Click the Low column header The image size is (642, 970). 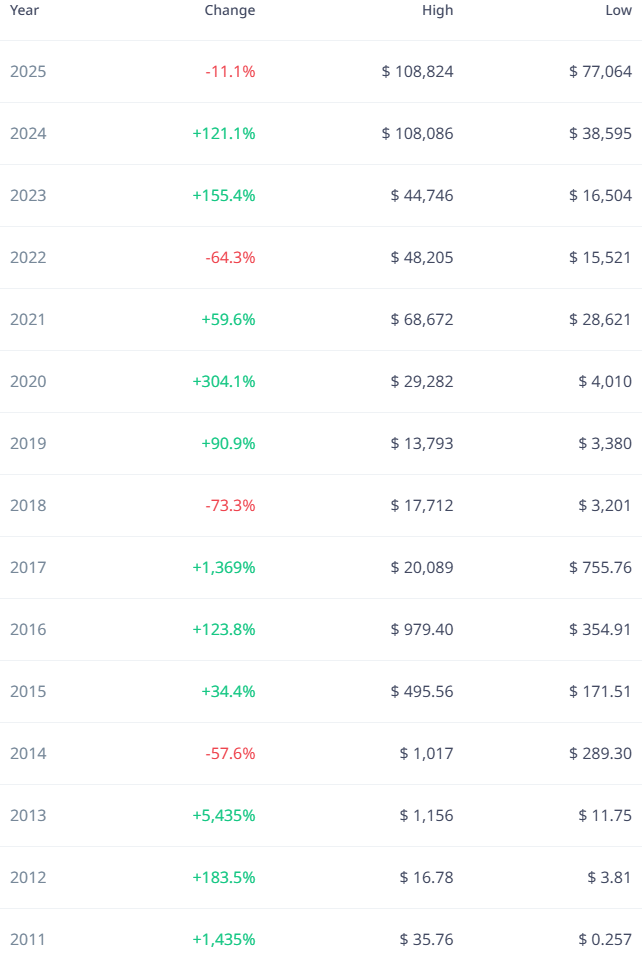tap(618, 11)
